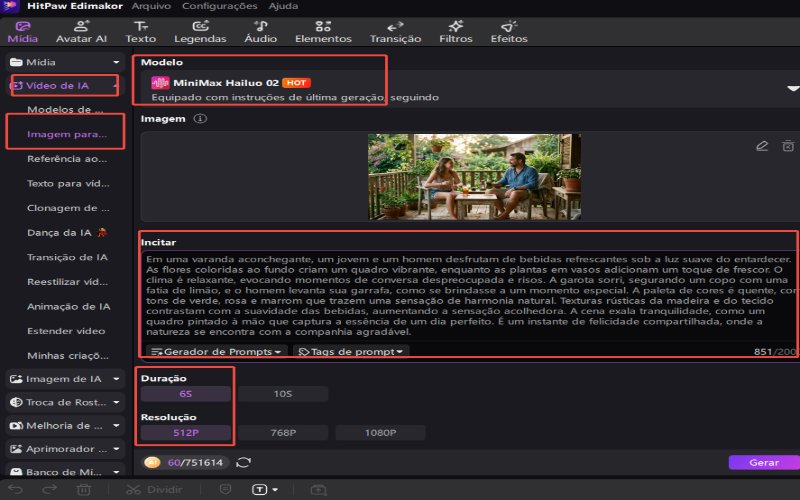Screen dimensions: 800x500
Task: Click the Gerar button
Action: (764, 462)
